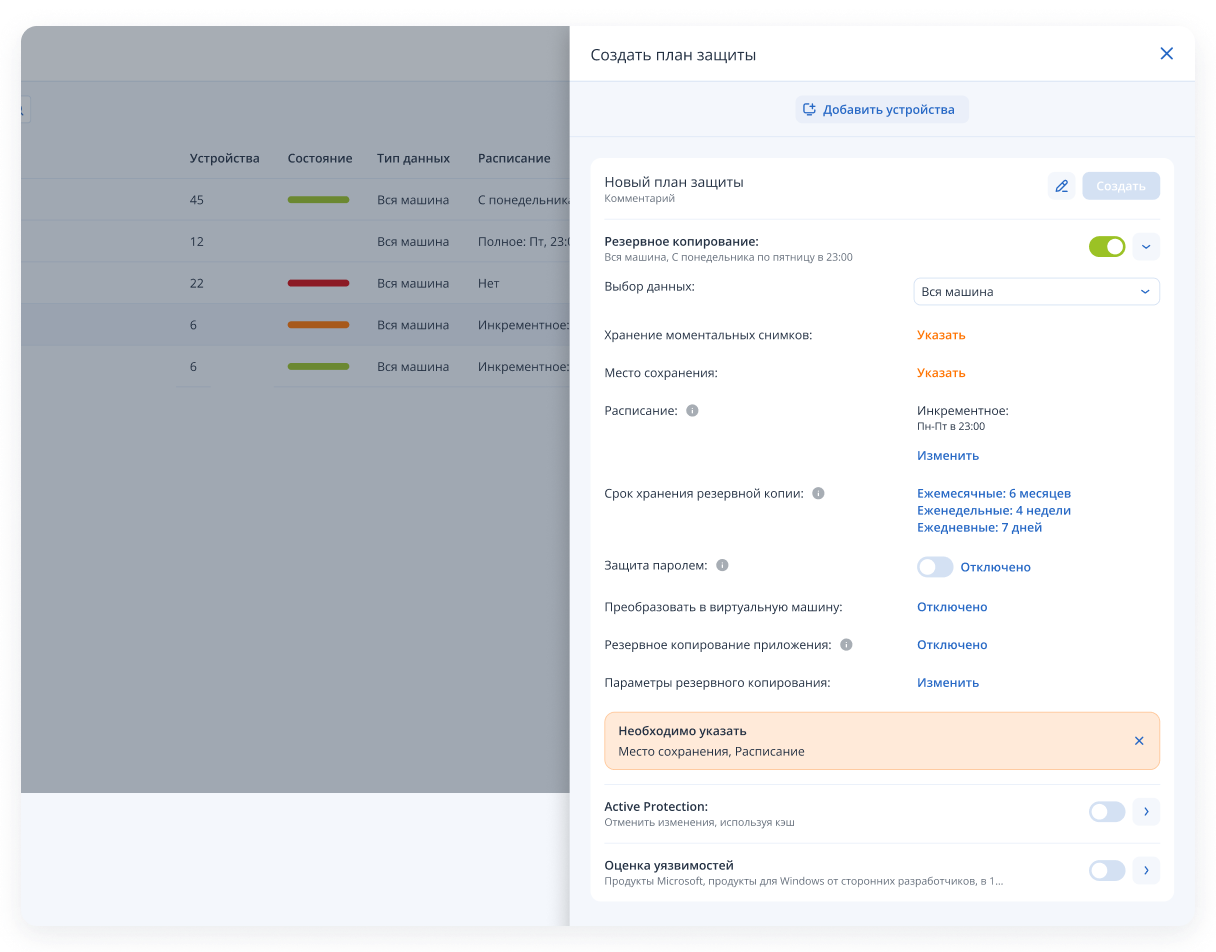Click the Расписание column header in table
This screenshot has width=1216, height=952.
(514, 158)
